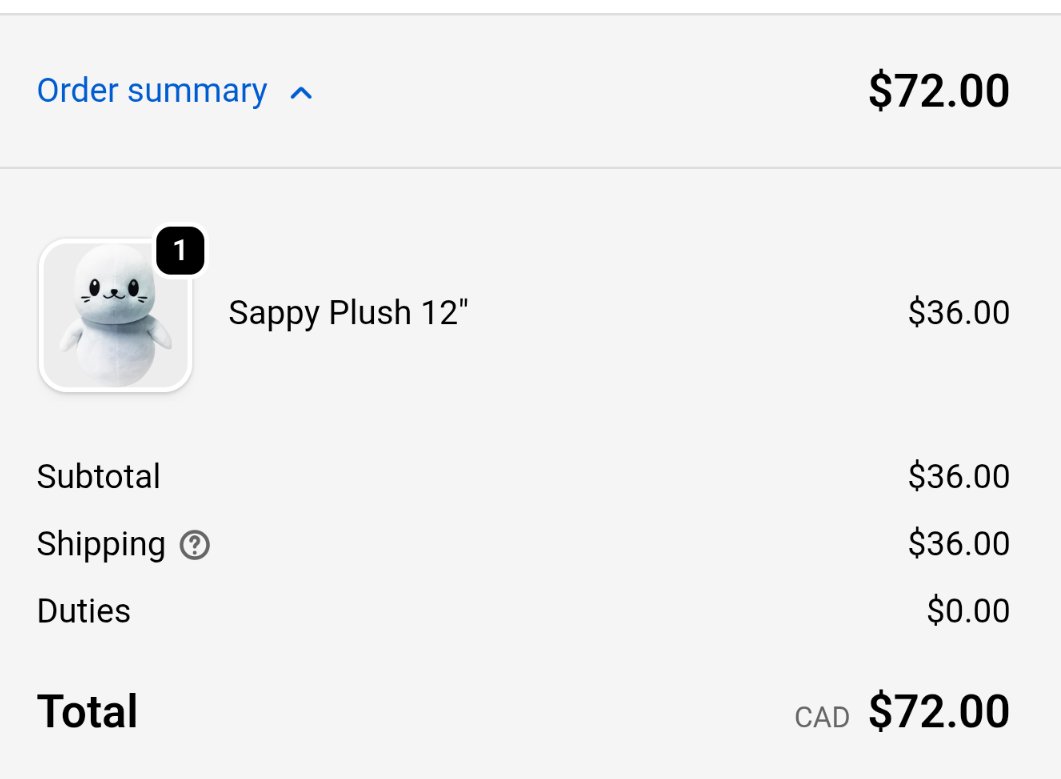This screenshot has height=779, width=1061.
Task: Click the final total $72.00 next to CAD
Action: click(938, 712)
